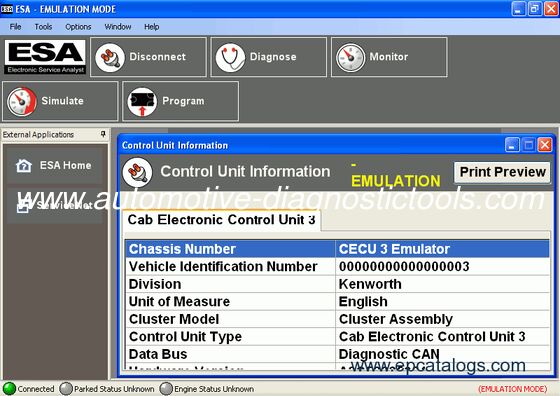Click the Disconnect plug icon
This screenshot has width=560, height=396.
[x=110, y=57]
